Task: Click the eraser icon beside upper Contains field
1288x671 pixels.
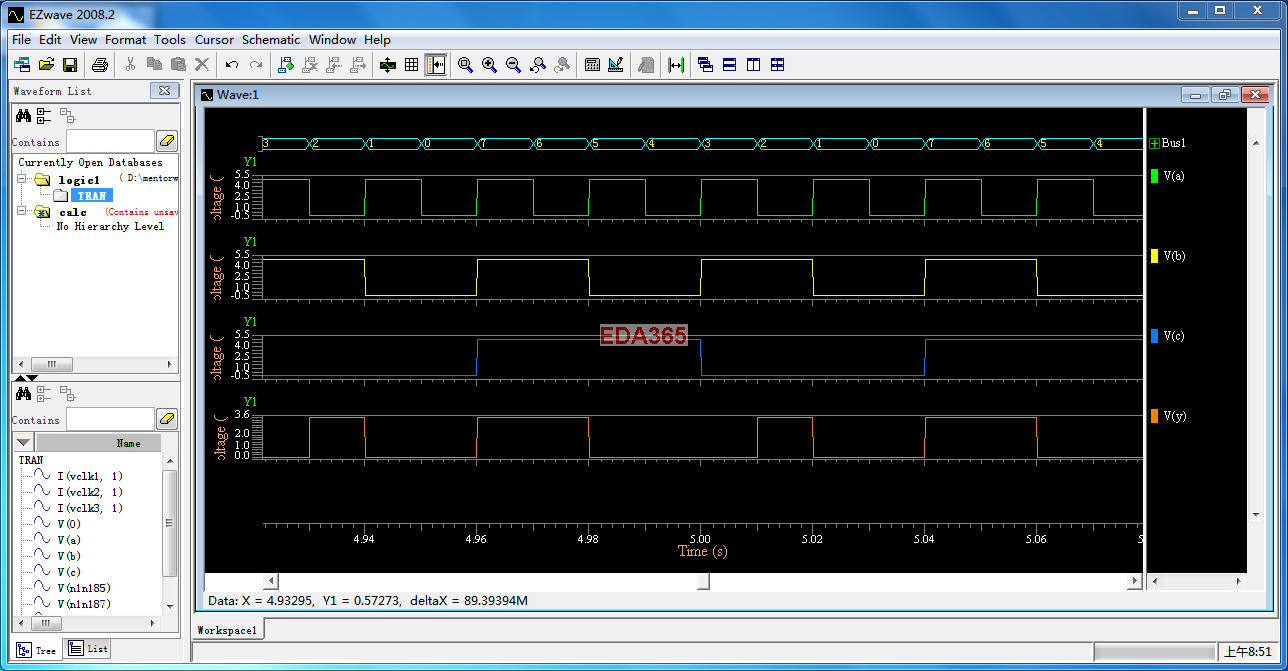Action: (x=167, y=141)
